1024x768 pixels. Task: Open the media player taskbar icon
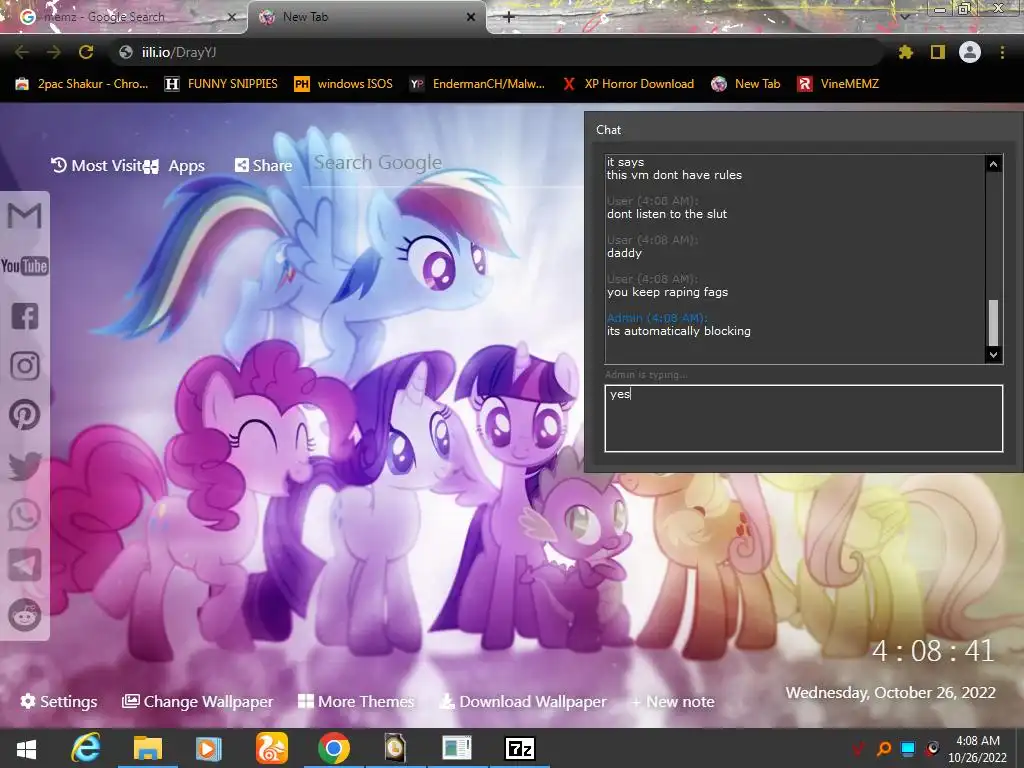pyautogui.click(x=208, y=748)
